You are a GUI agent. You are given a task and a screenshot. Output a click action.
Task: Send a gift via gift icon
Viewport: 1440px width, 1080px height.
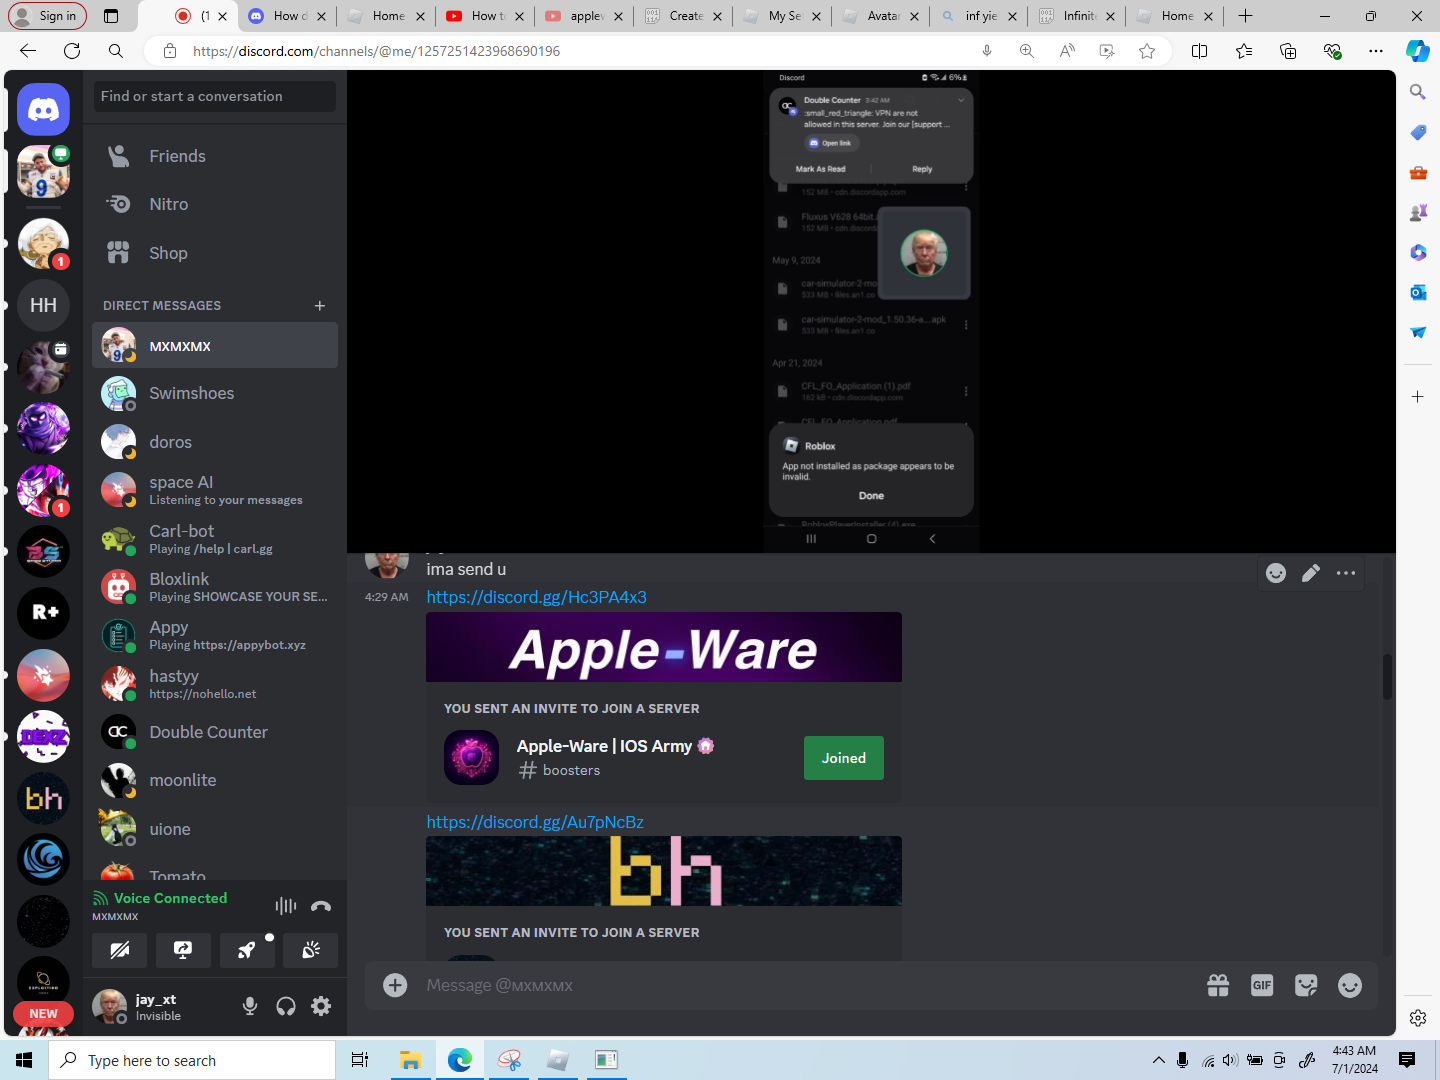point(1218,985)
